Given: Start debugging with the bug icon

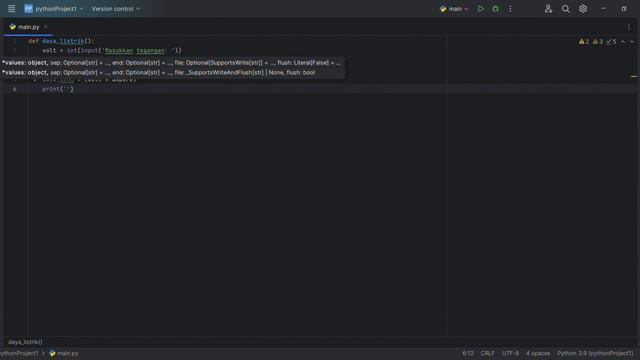Looking at the screenshot, I should 496,9.
